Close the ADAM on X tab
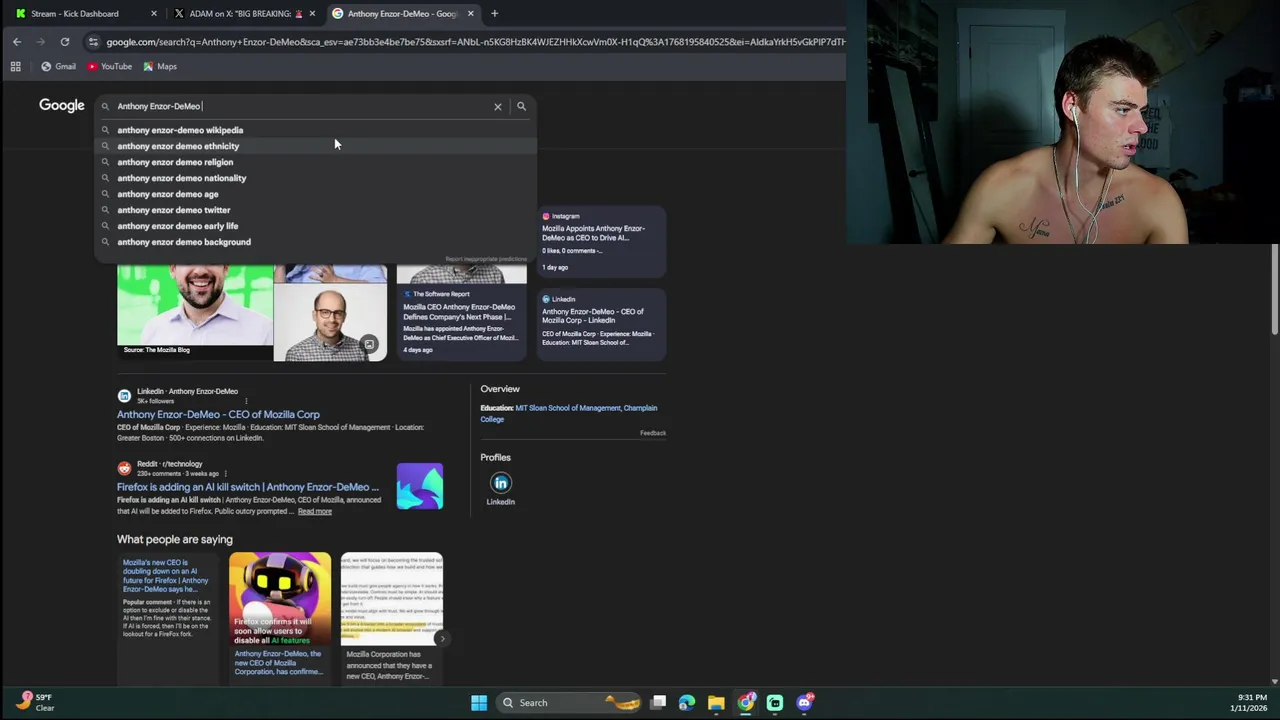Screen dimensions: 1280x720 (312, 13)
